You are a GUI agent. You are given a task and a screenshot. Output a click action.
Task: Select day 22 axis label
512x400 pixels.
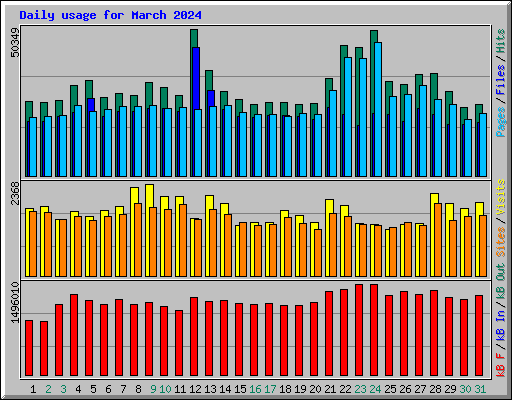(345, 389)
